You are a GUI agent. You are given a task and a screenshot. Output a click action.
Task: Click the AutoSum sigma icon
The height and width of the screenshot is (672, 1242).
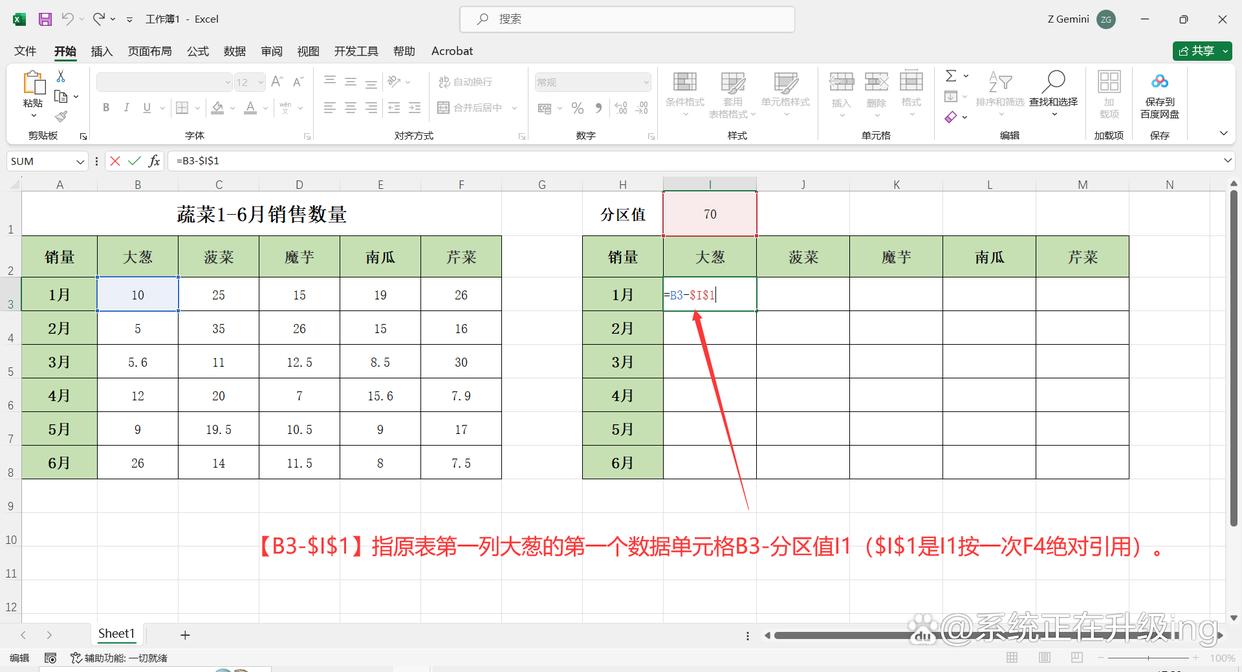pyautogui.click(x=951, y=76)
